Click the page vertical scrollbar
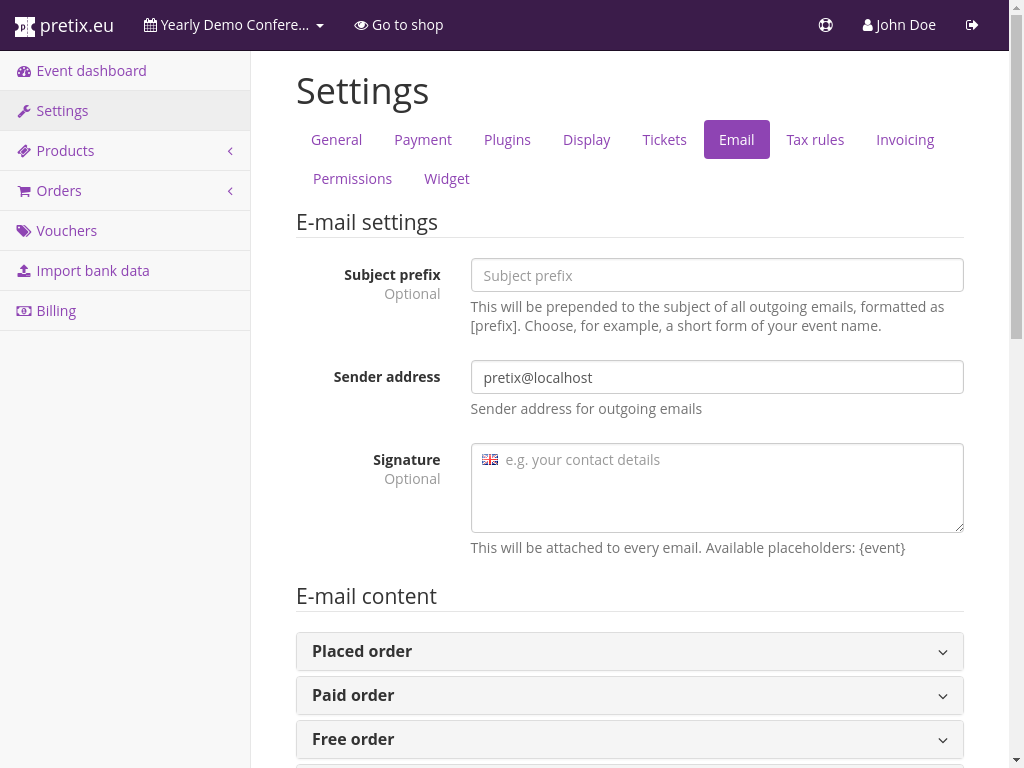 coord(1016,176)
